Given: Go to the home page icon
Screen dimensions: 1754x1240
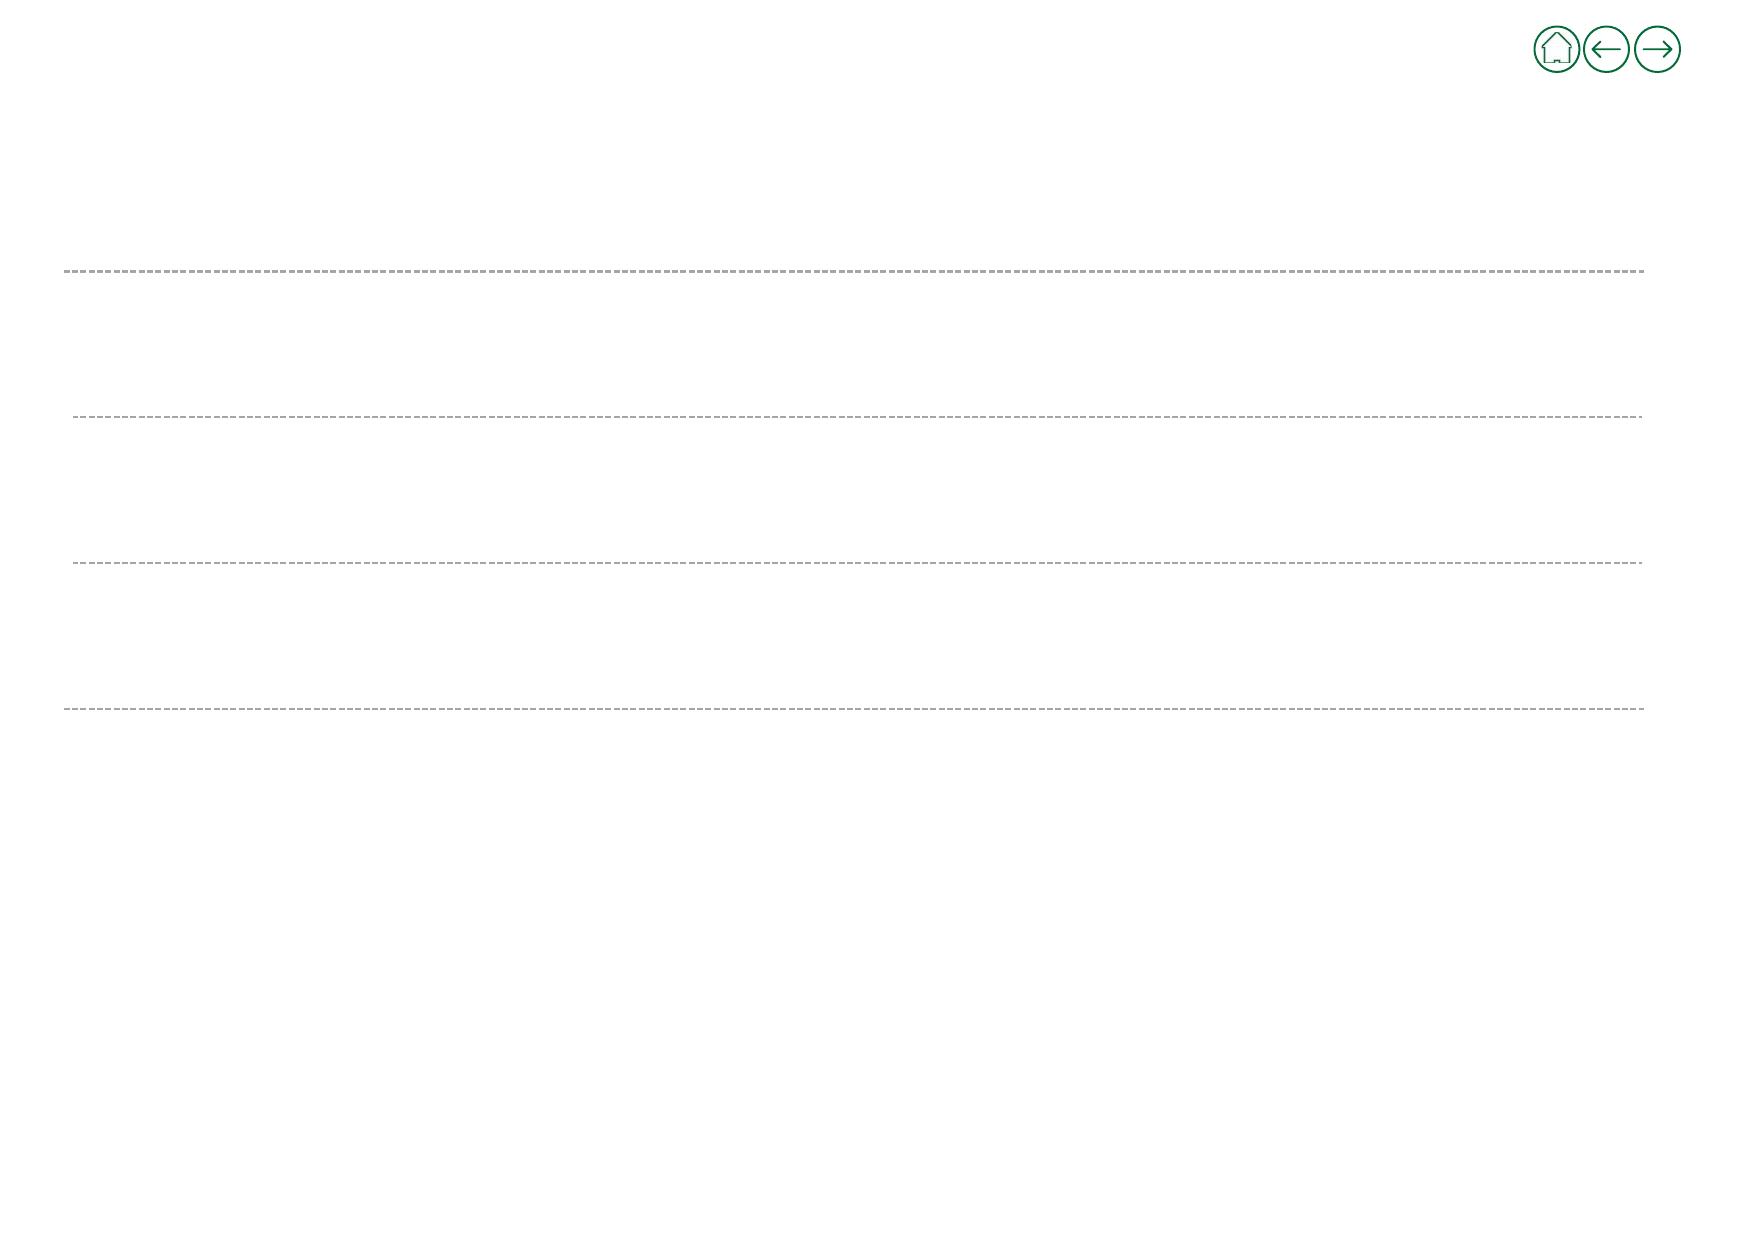Looking at the screenshot, I should click(1556, 49).
